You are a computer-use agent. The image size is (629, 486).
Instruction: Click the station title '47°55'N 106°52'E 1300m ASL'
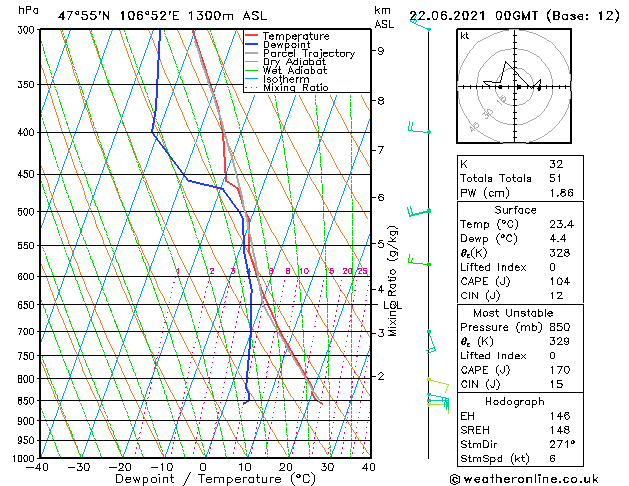coord(162,16)
